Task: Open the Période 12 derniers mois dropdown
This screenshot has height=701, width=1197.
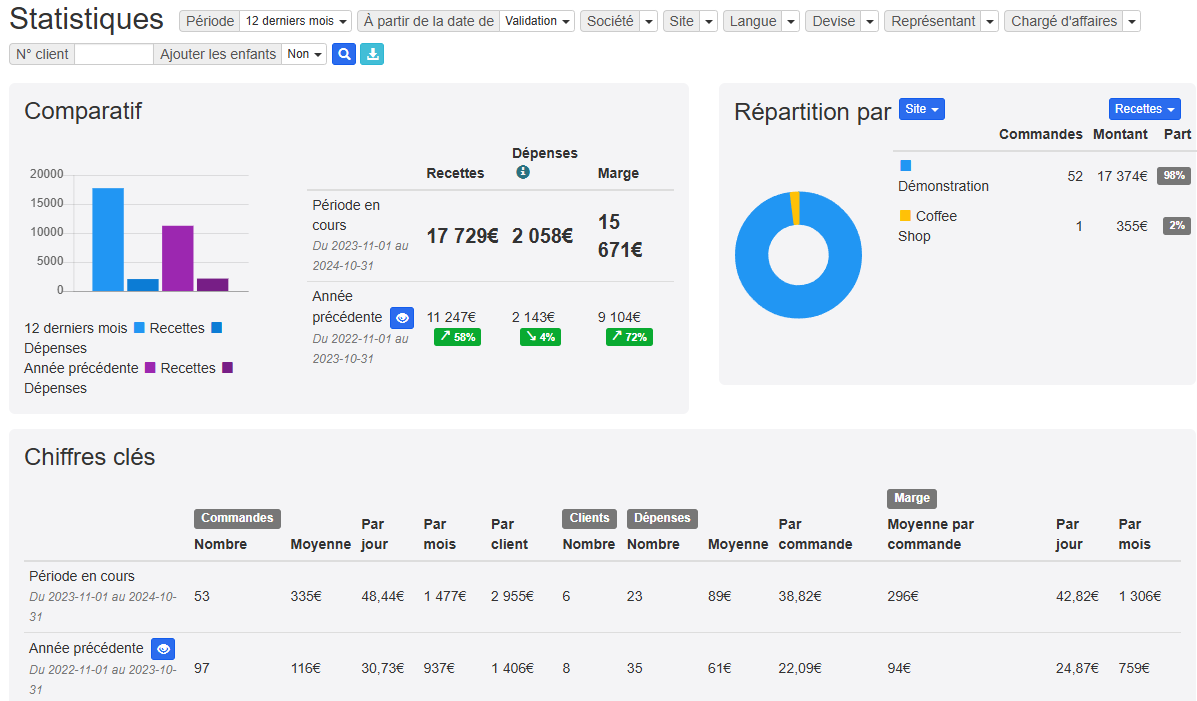Action: pos(295,21)
